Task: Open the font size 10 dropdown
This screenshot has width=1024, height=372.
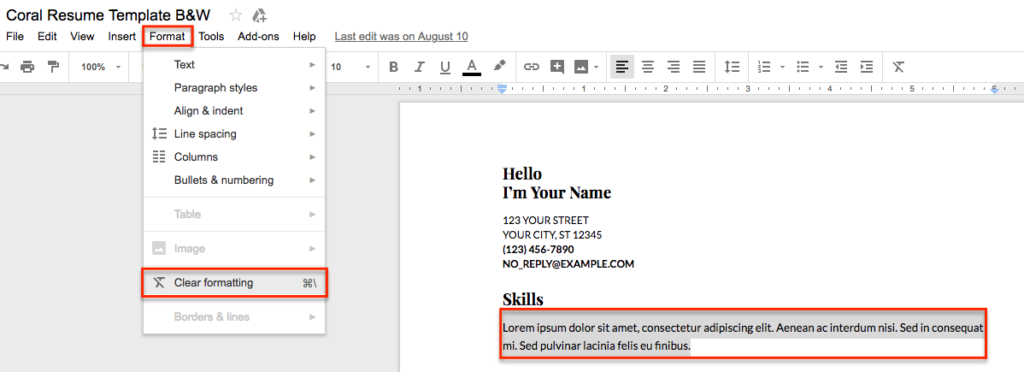Action: click(x=351, y=67)
